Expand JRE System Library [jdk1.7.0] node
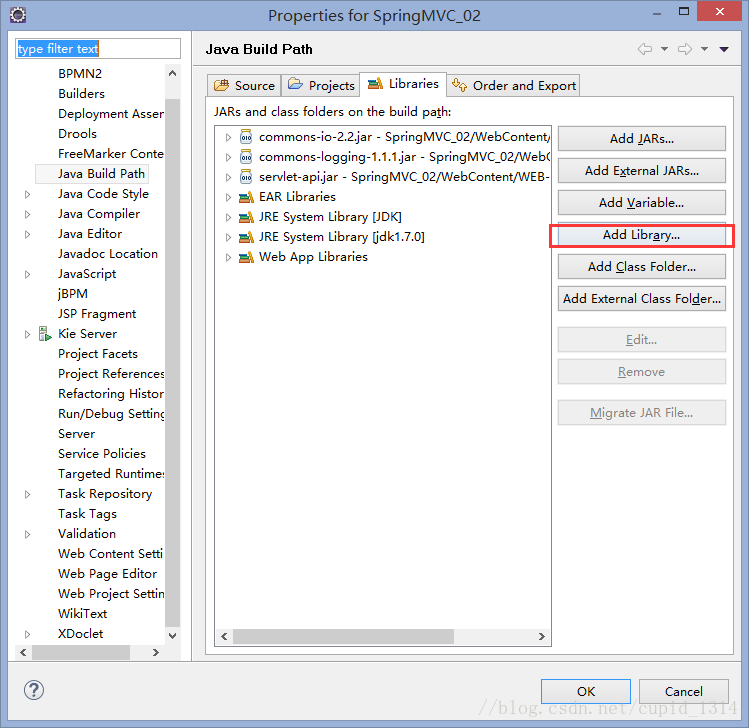The height and width of the screenshot is (728, 749). tap(228, 237)
